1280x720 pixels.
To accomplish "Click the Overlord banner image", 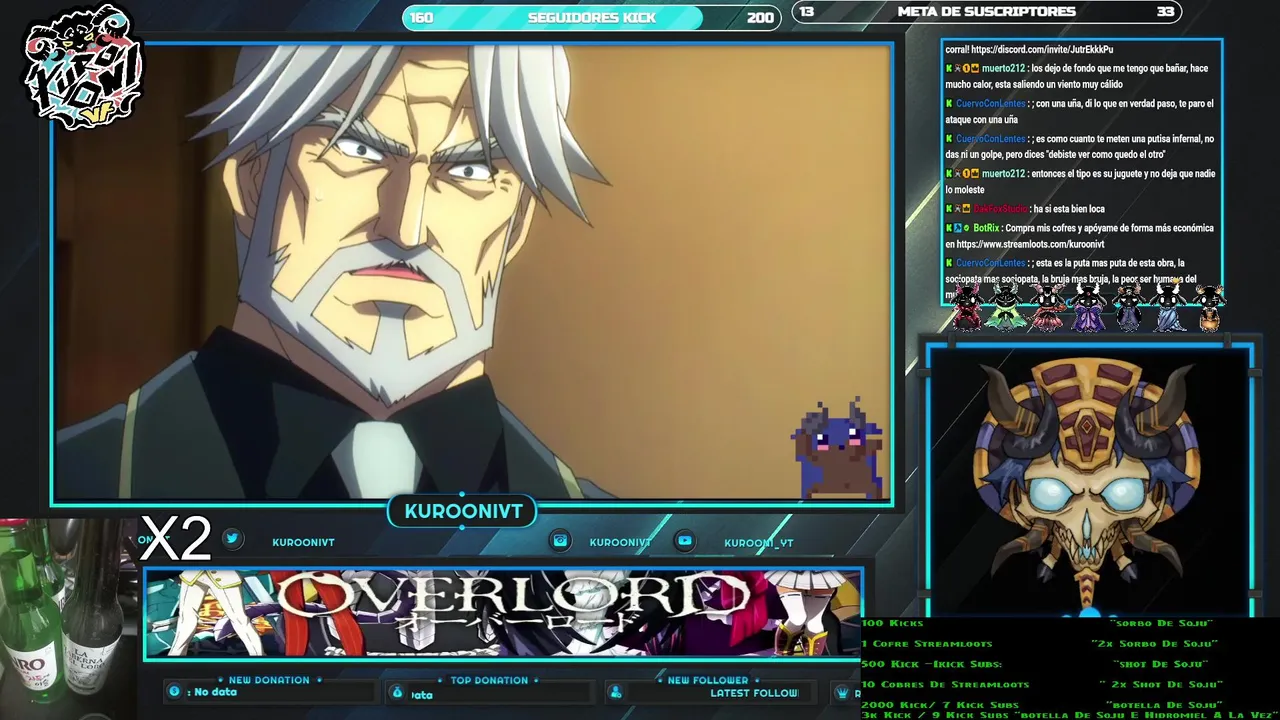I will click(503, 614).
